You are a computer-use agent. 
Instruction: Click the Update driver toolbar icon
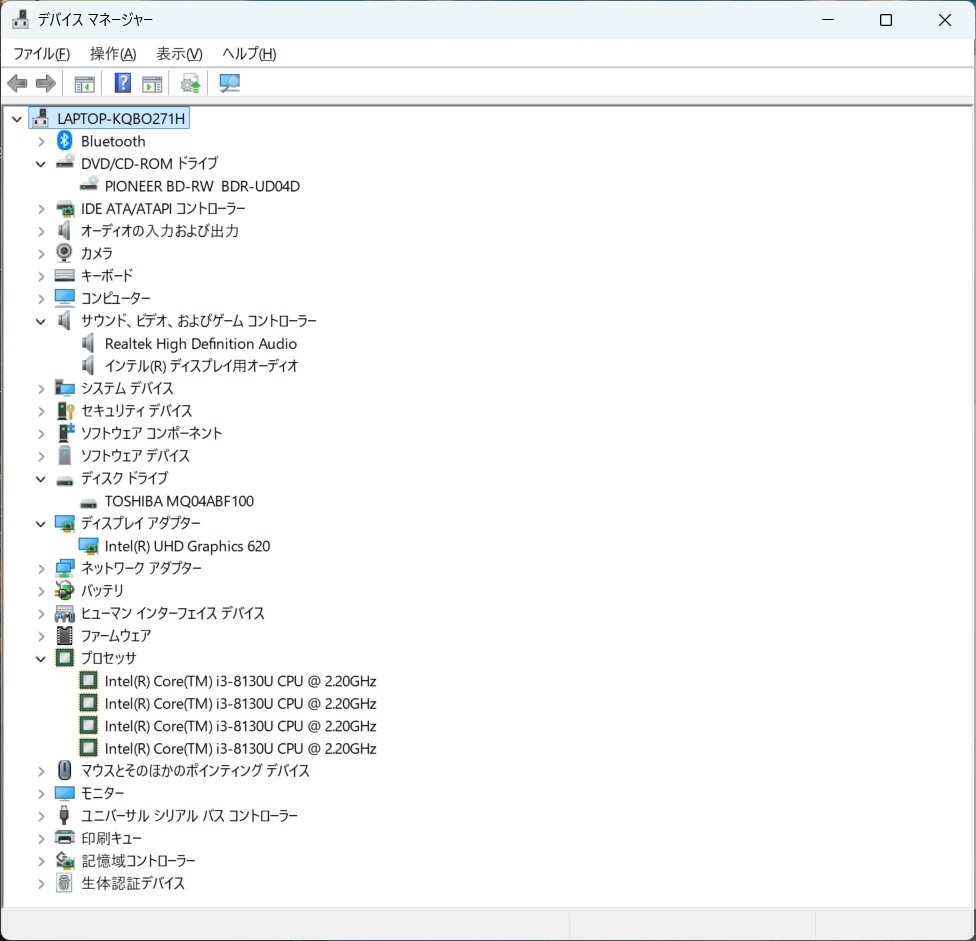(190, 84)
